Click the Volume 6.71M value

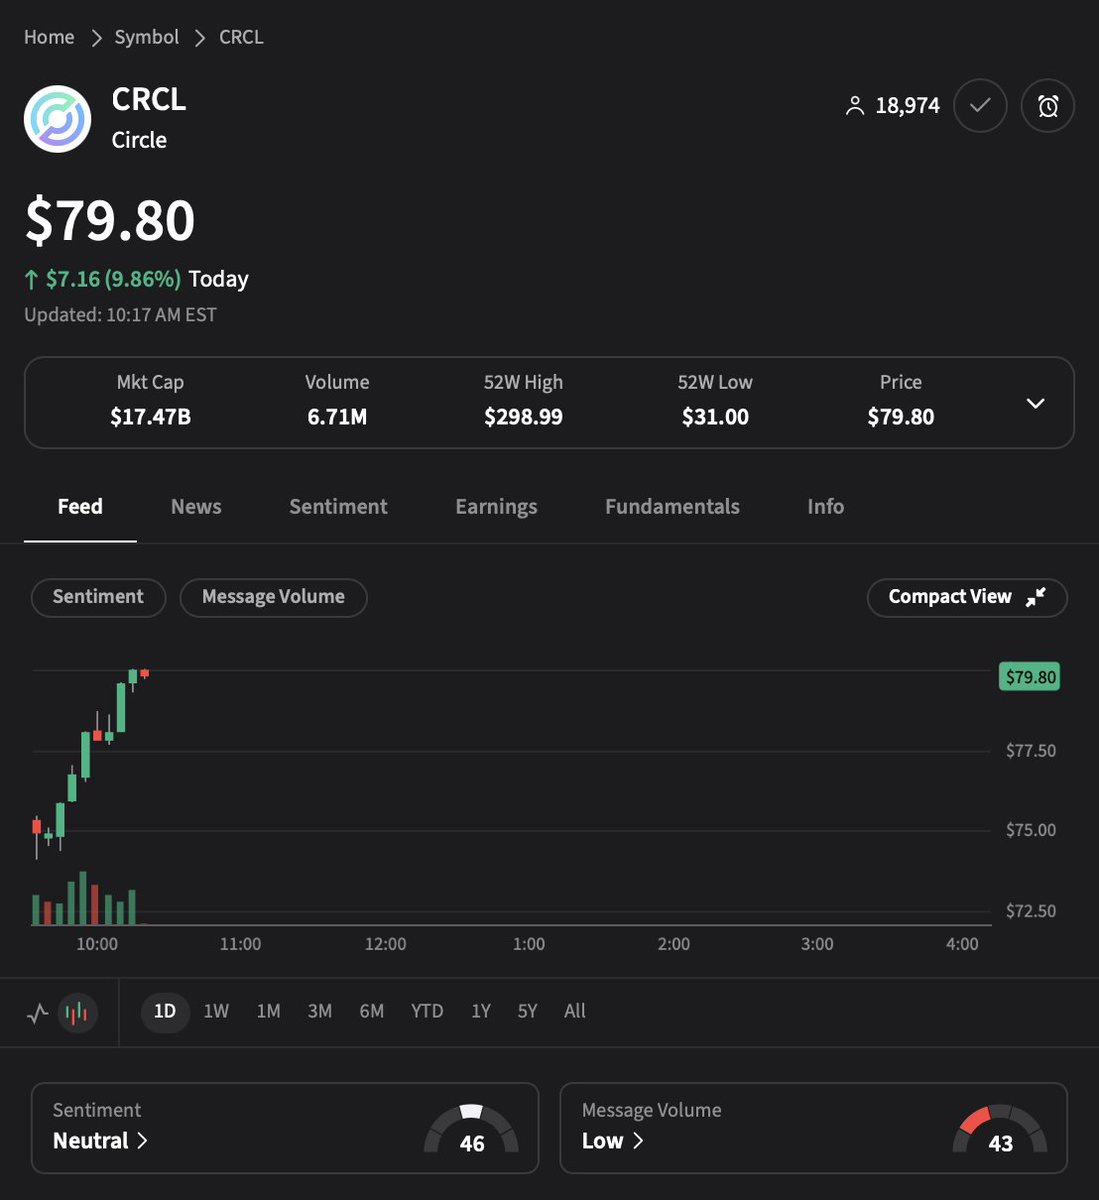[337, 417]
